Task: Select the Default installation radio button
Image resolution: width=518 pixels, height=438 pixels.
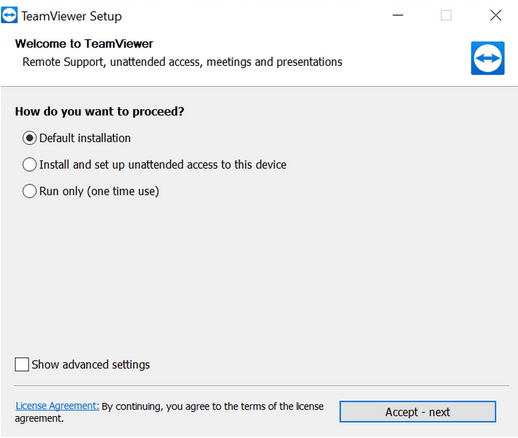Action: coord(29,138)
